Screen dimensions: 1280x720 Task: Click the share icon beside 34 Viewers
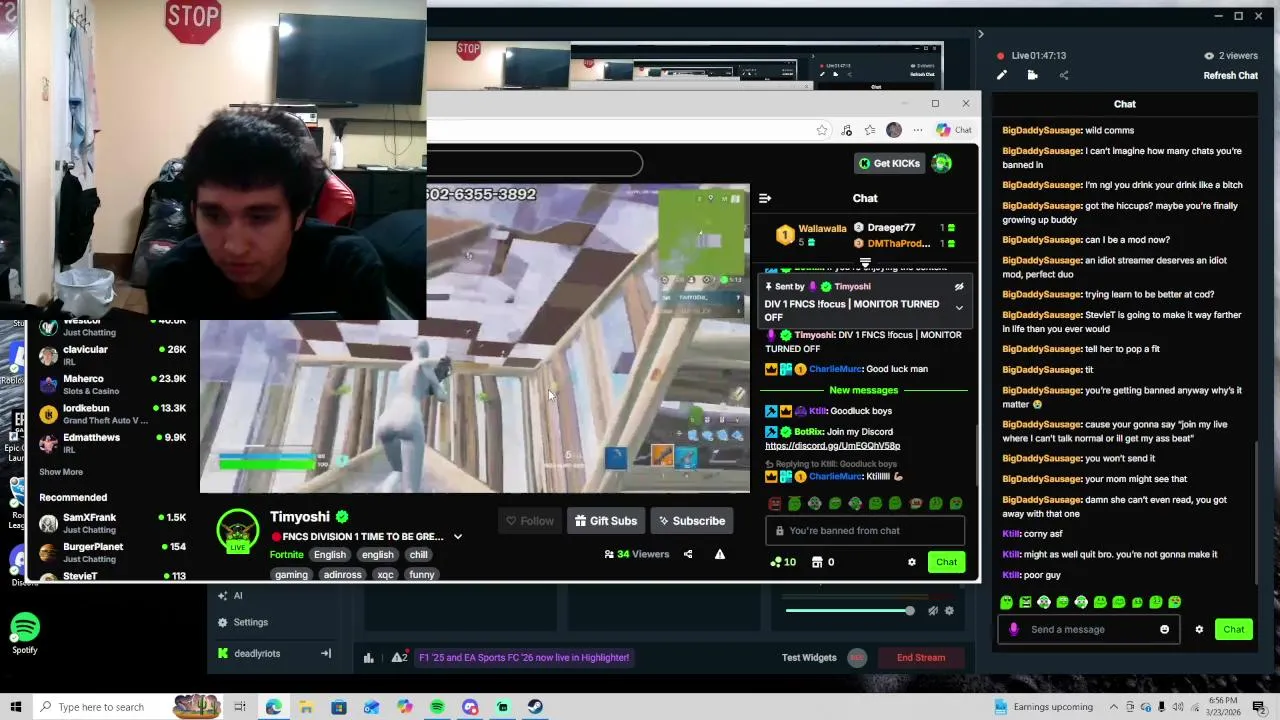[x=687, y=554]
